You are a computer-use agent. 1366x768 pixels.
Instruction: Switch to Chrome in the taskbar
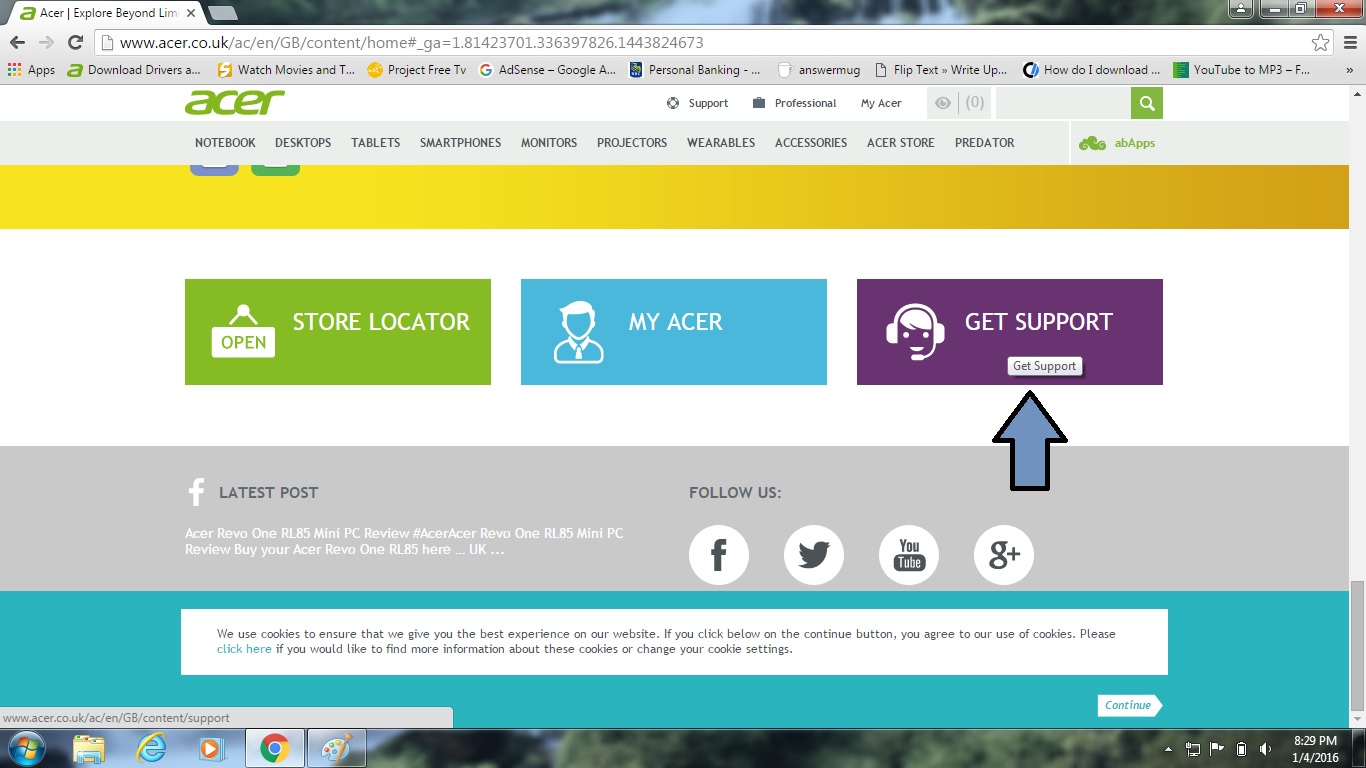point(274,748)
